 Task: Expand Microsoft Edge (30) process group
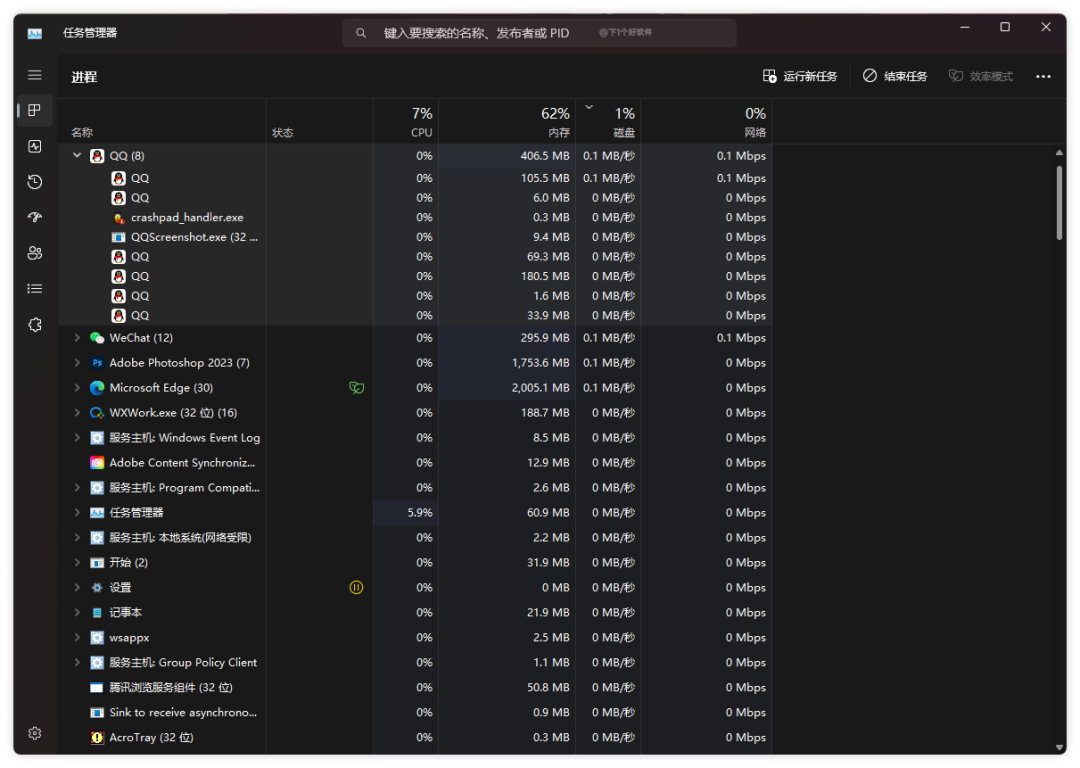click(77, 388)
